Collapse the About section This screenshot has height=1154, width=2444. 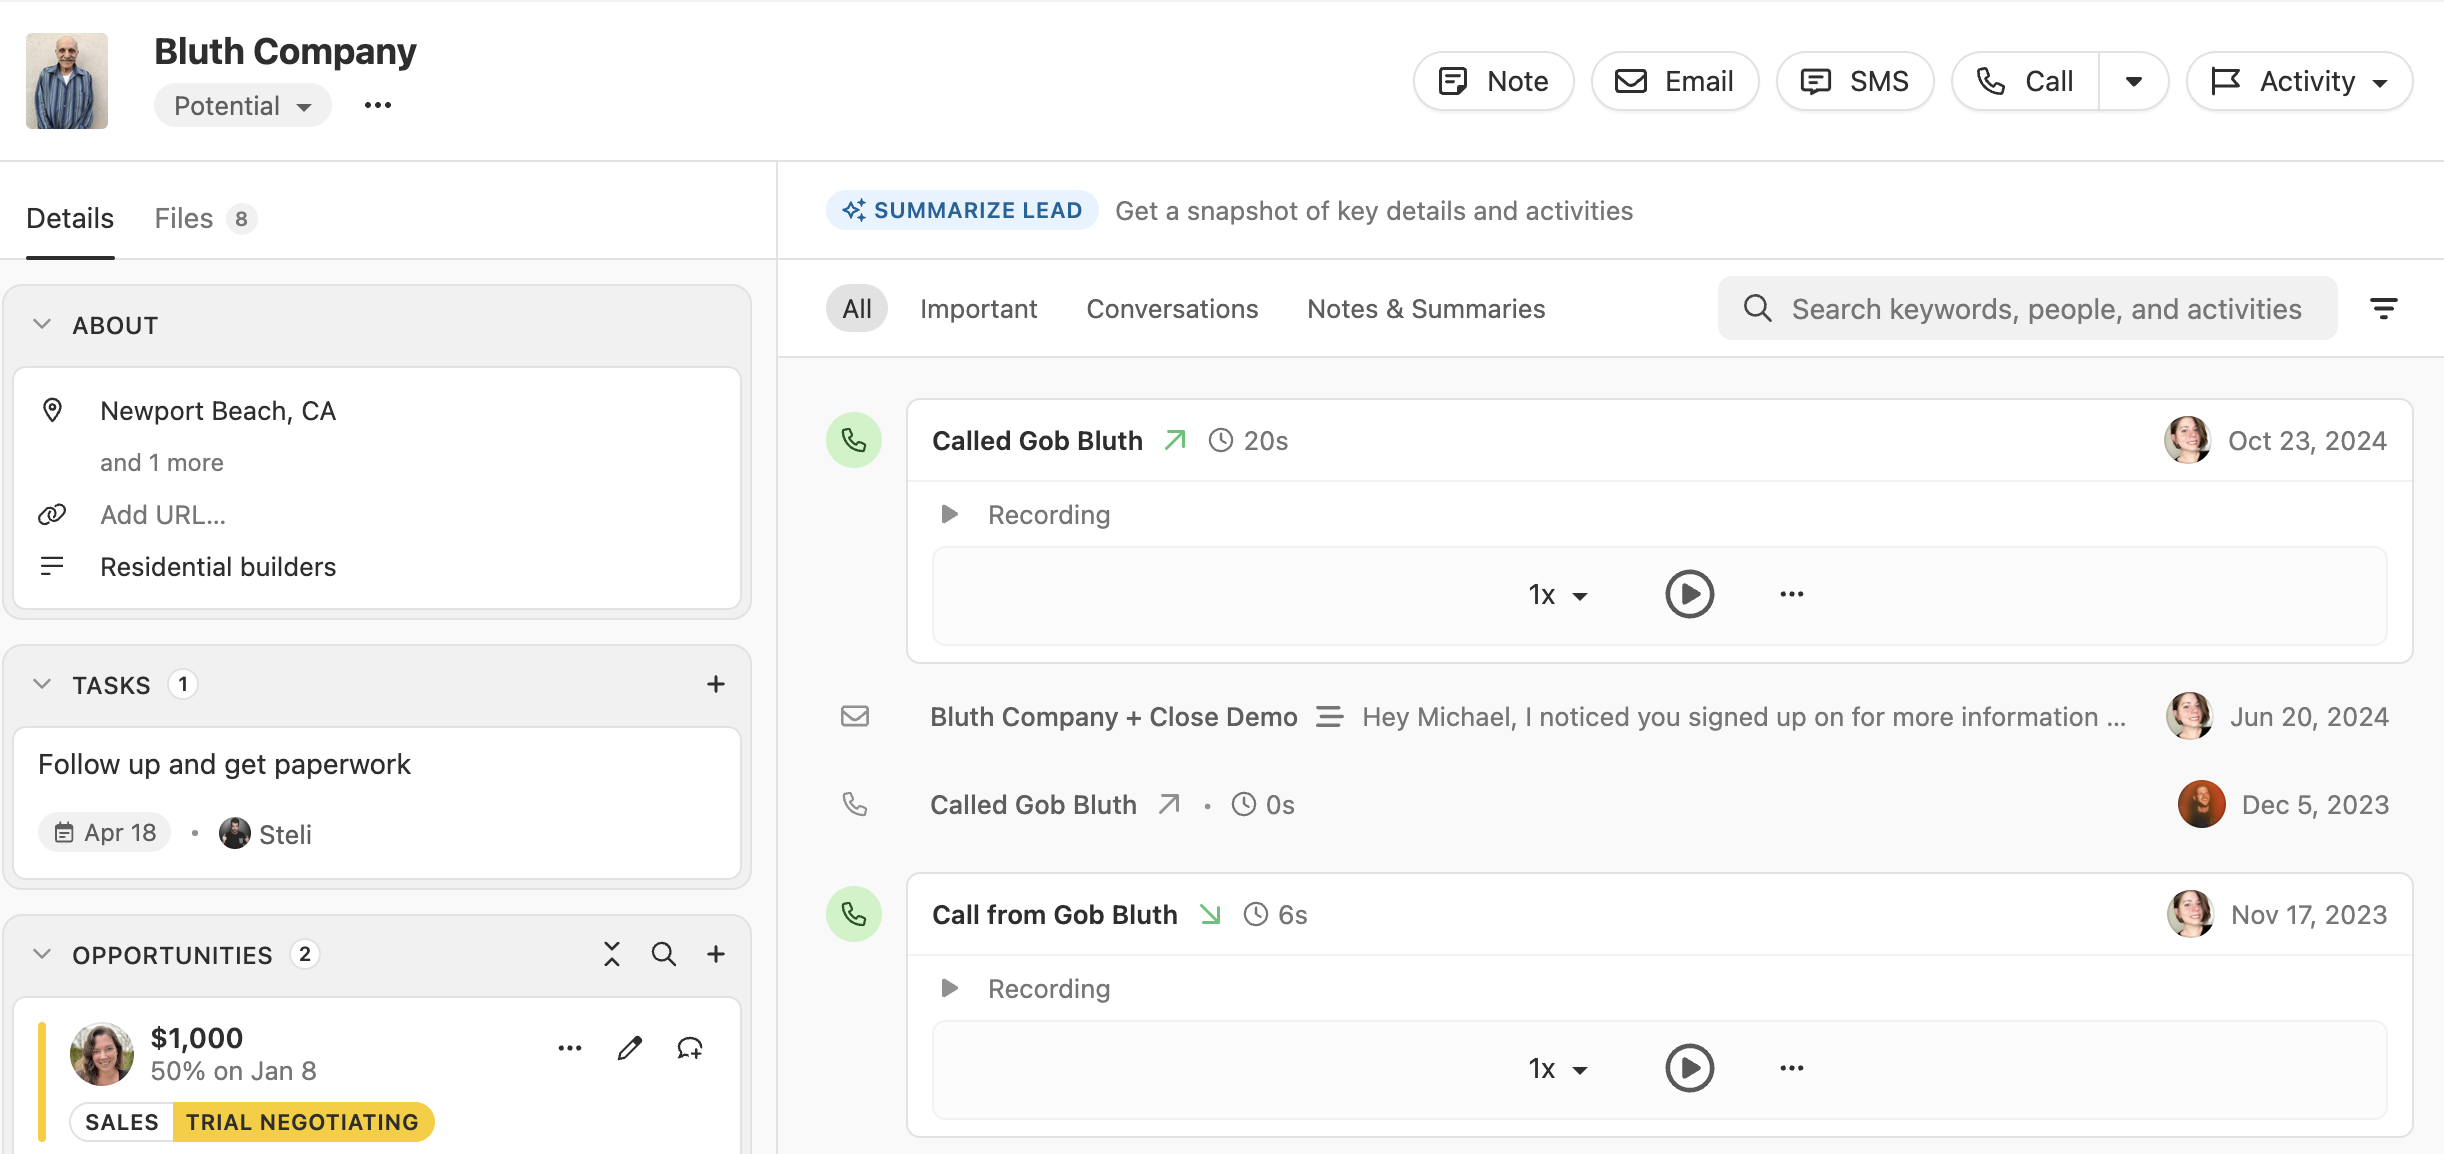click(42, 324)
